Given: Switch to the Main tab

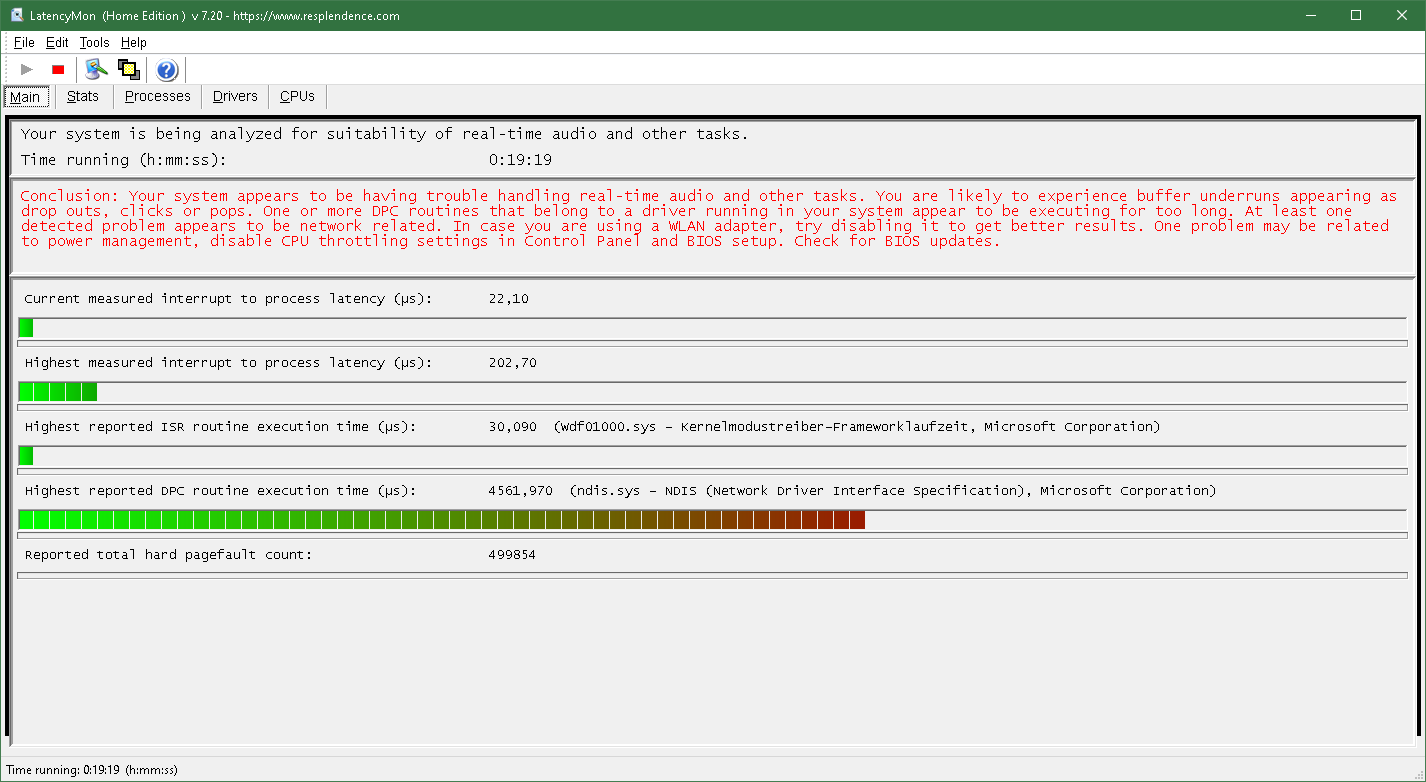Looking at the screenshot, I should click(x=25, y=97).
